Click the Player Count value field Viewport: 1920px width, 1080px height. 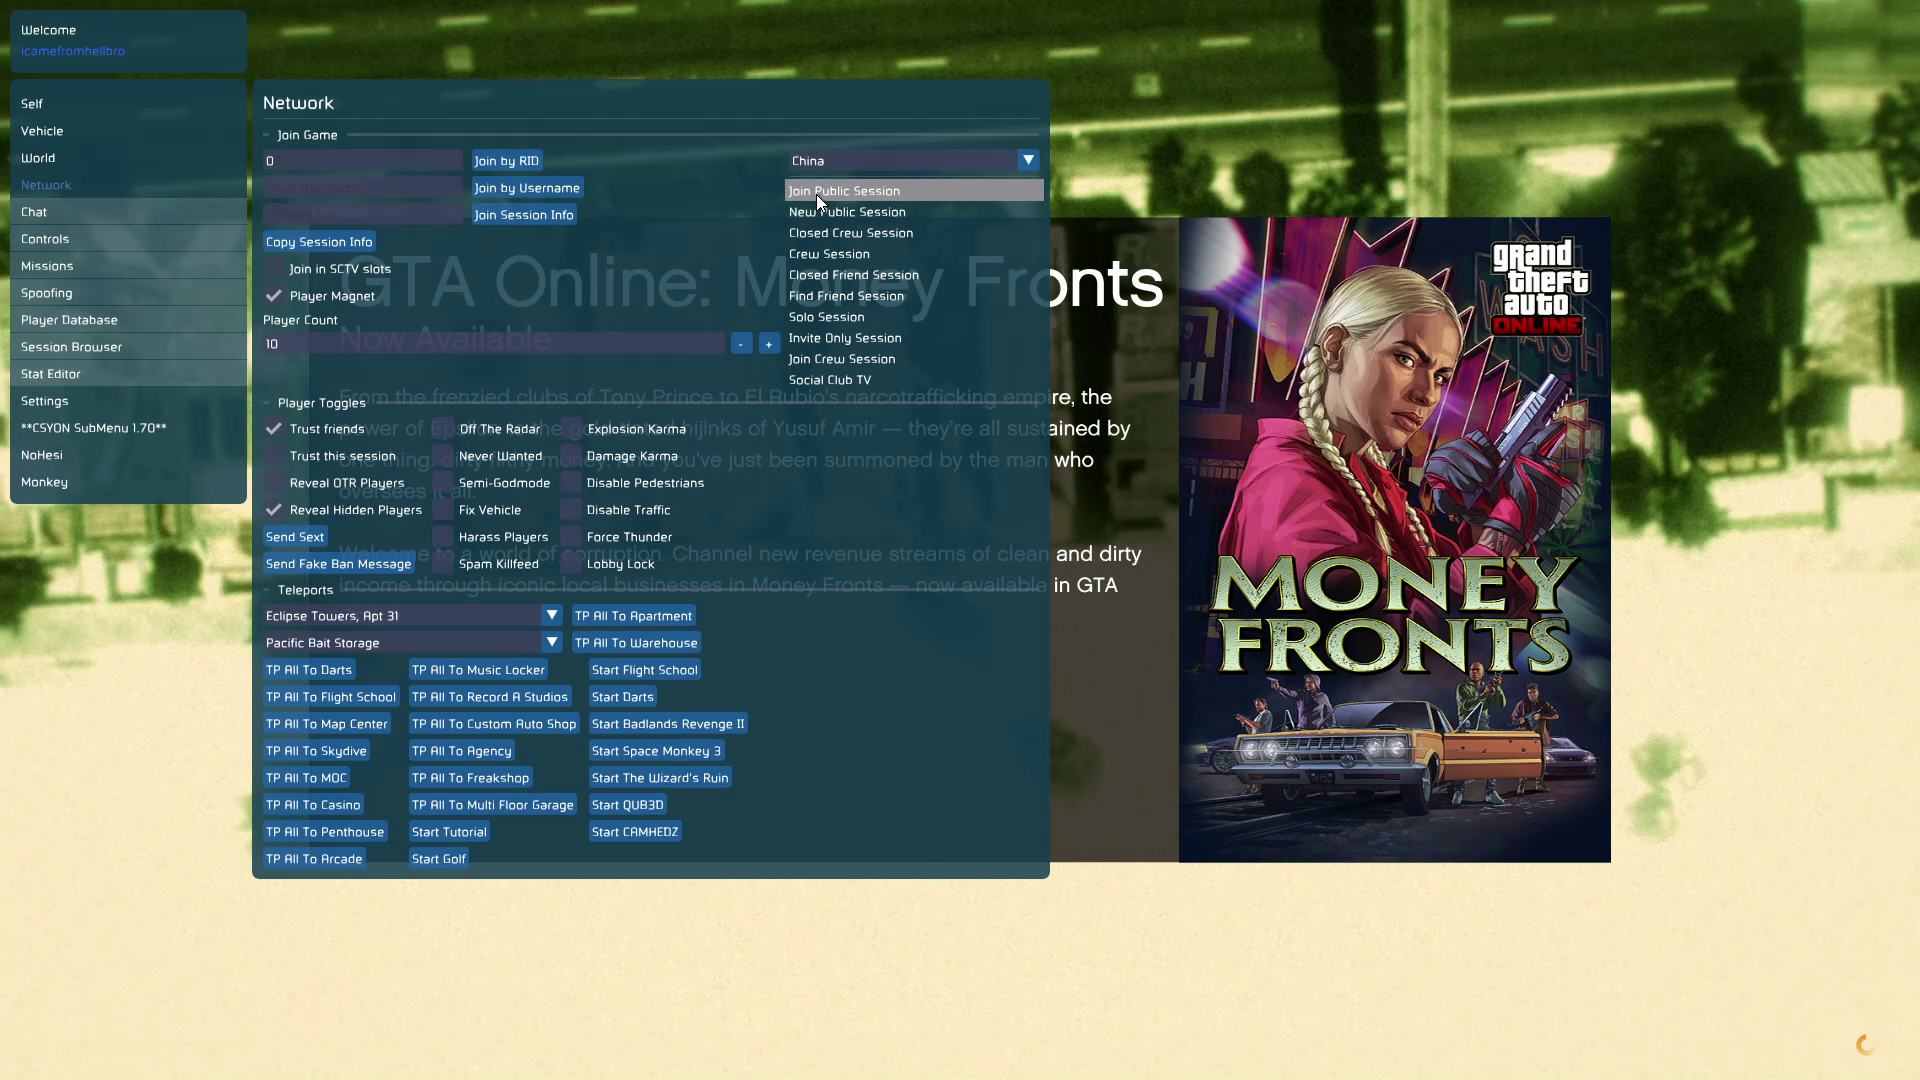494,344
